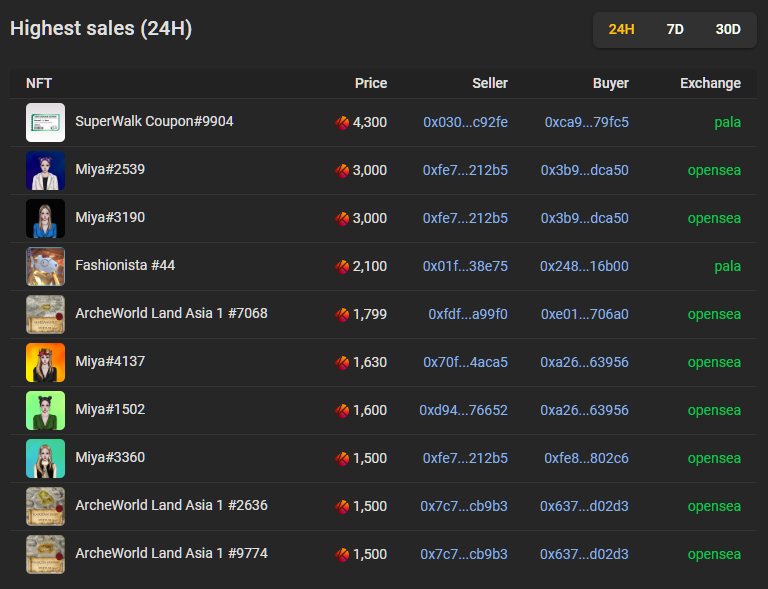Select the Miya#4137 name text
768x589 pixels.
click(110, 361)
